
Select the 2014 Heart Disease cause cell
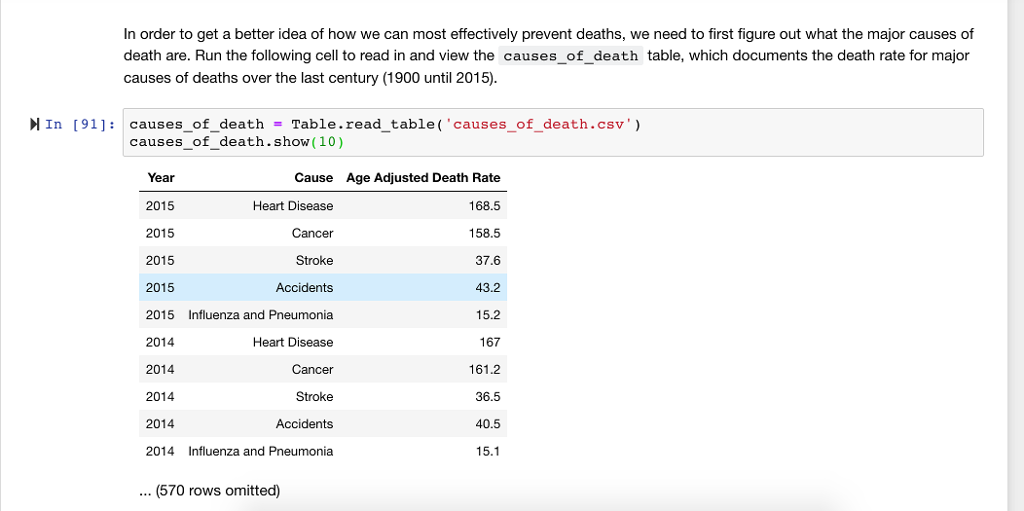coord(293,342)
